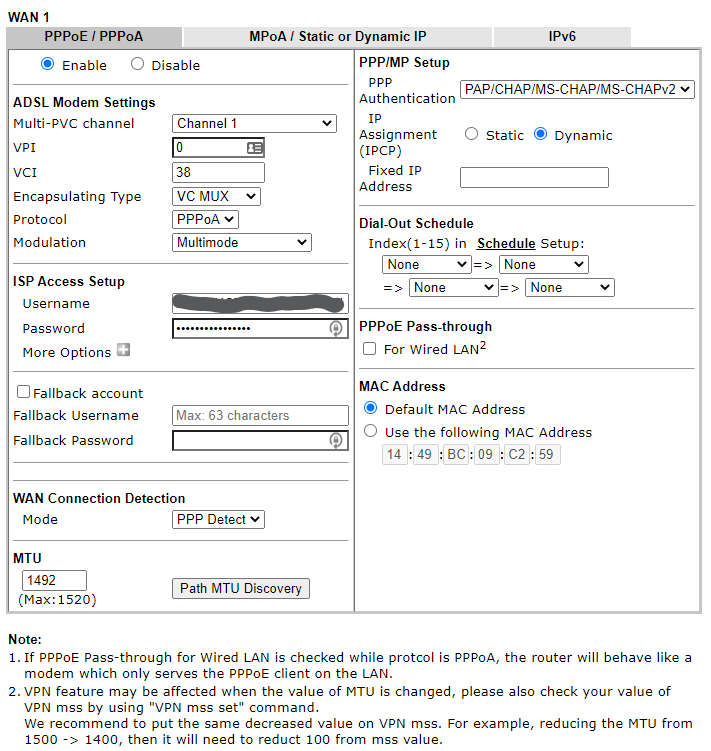Click the MTU value field

[54, 580]
